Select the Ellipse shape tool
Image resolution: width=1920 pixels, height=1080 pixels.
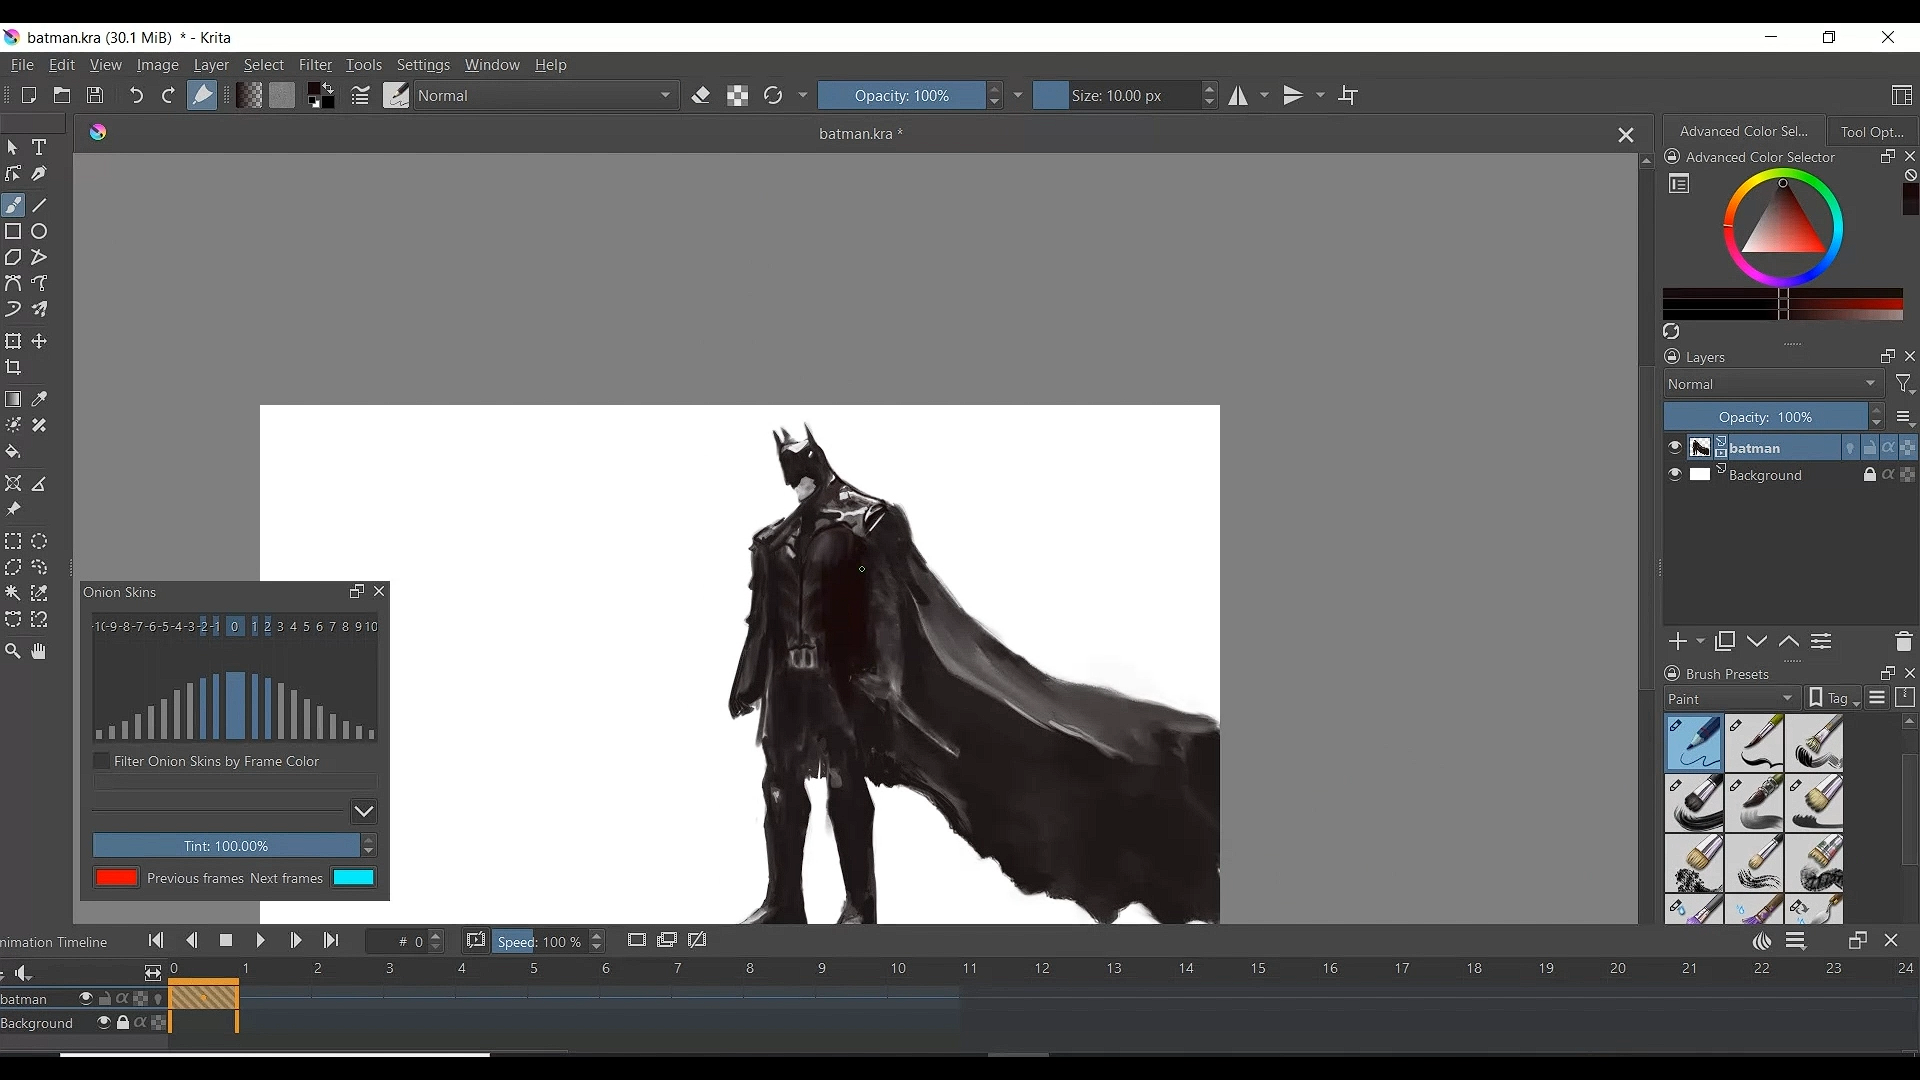40,232
